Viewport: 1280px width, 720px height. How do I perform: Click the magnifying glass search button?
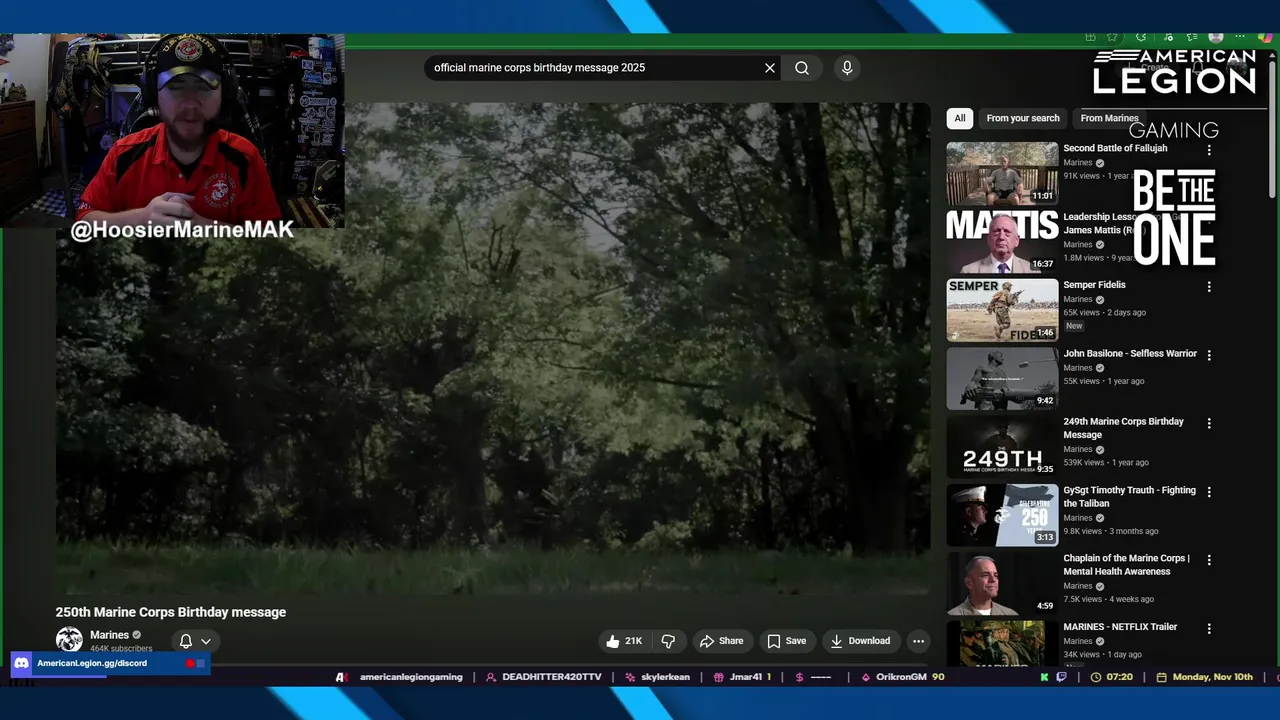pos(802,68)
